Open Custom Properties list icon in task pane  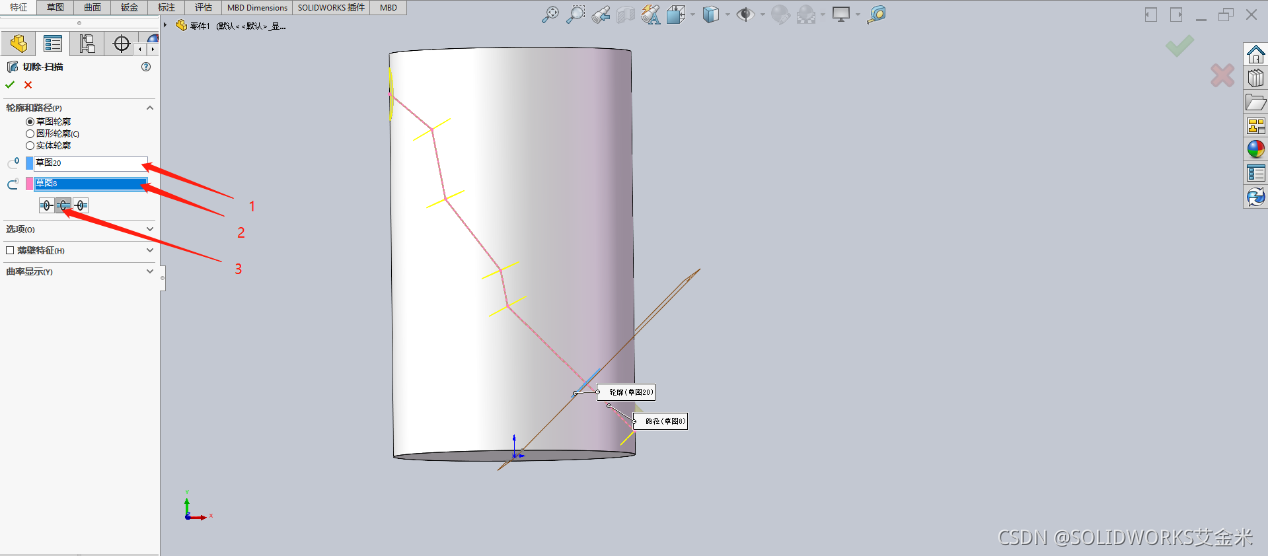pos(1256,173)
